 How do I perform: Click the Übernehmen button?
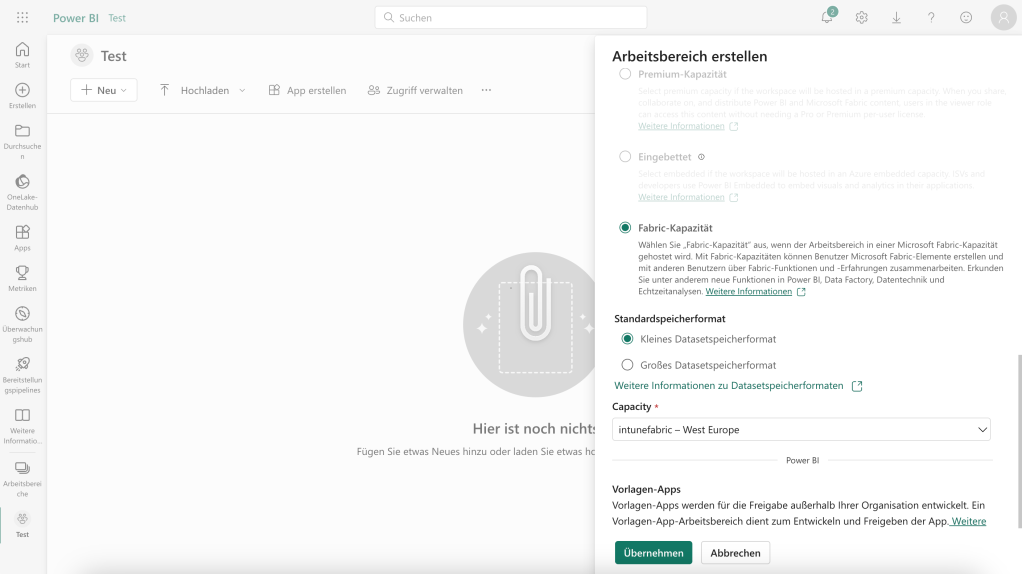[653, 553]
